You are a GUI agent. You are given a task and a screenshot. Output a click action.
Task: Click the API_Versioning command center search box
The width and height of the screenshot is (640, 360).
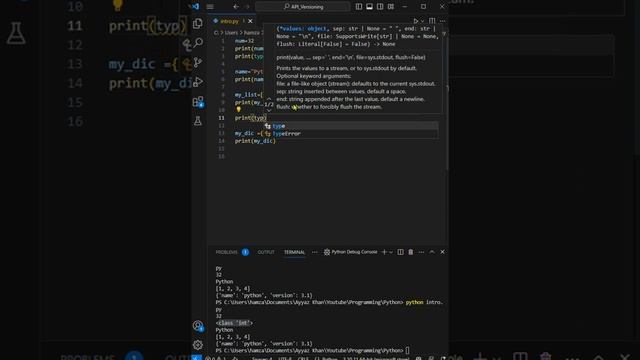pyautogui.click(x=302, y=7)
